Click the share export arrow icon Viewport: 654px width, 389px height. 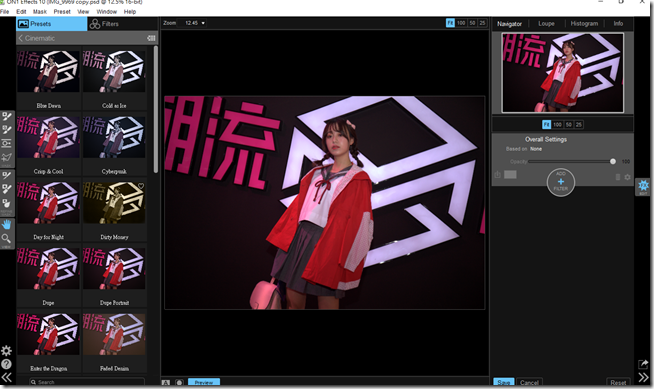[643, 364]
